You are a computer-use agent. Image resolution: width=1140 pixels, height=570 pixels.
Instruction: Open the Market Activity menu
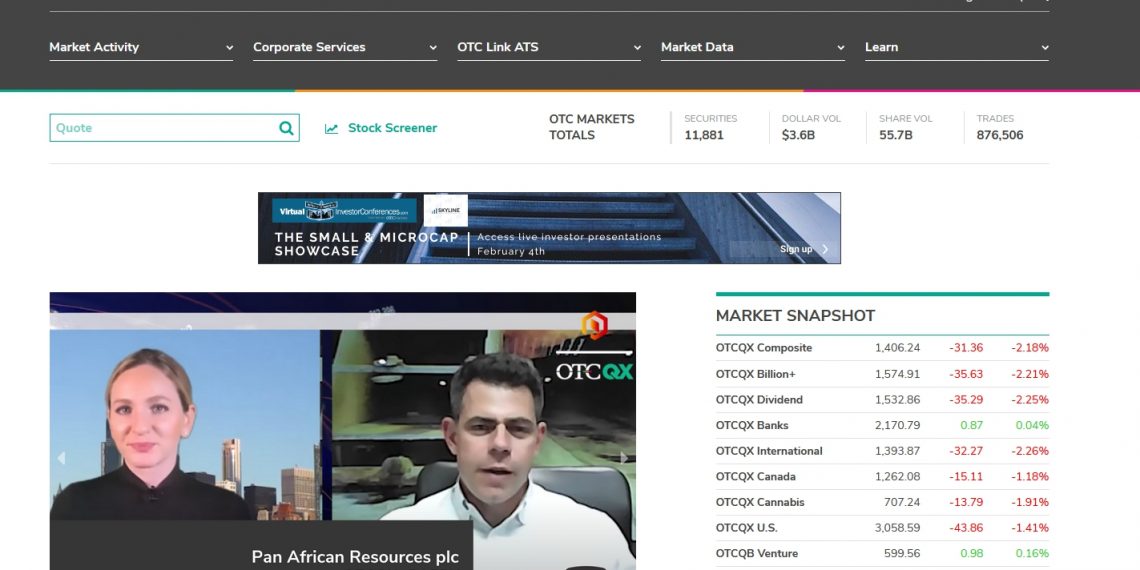(x=141, y=47)
